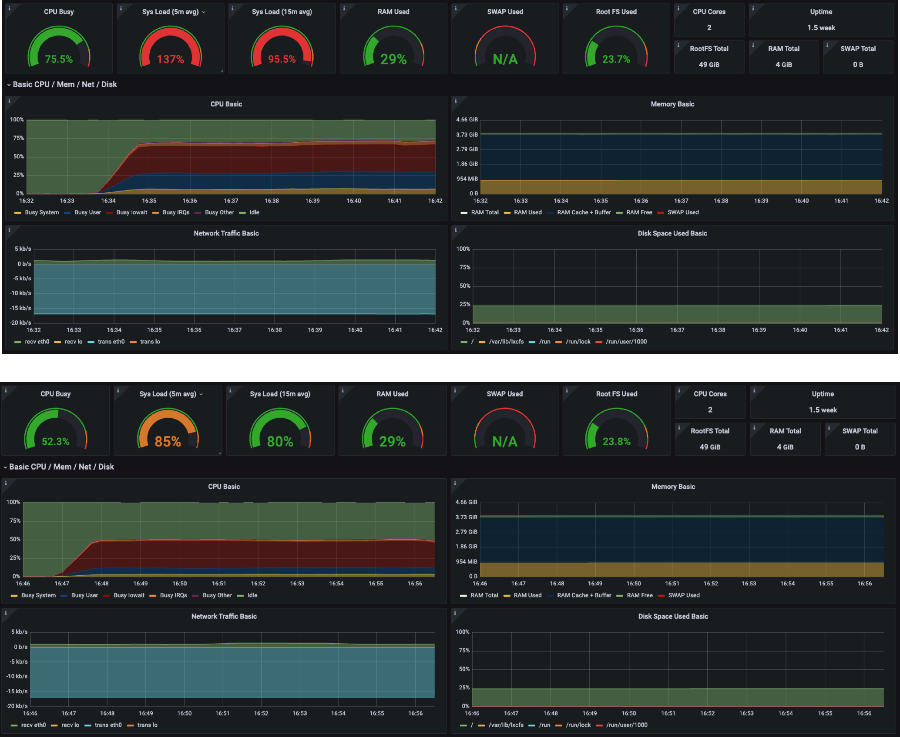Click yellow swatch of RAM Used in 16:32 Memory legend
This screenshot has height=737, width=900.
point(507,213)
